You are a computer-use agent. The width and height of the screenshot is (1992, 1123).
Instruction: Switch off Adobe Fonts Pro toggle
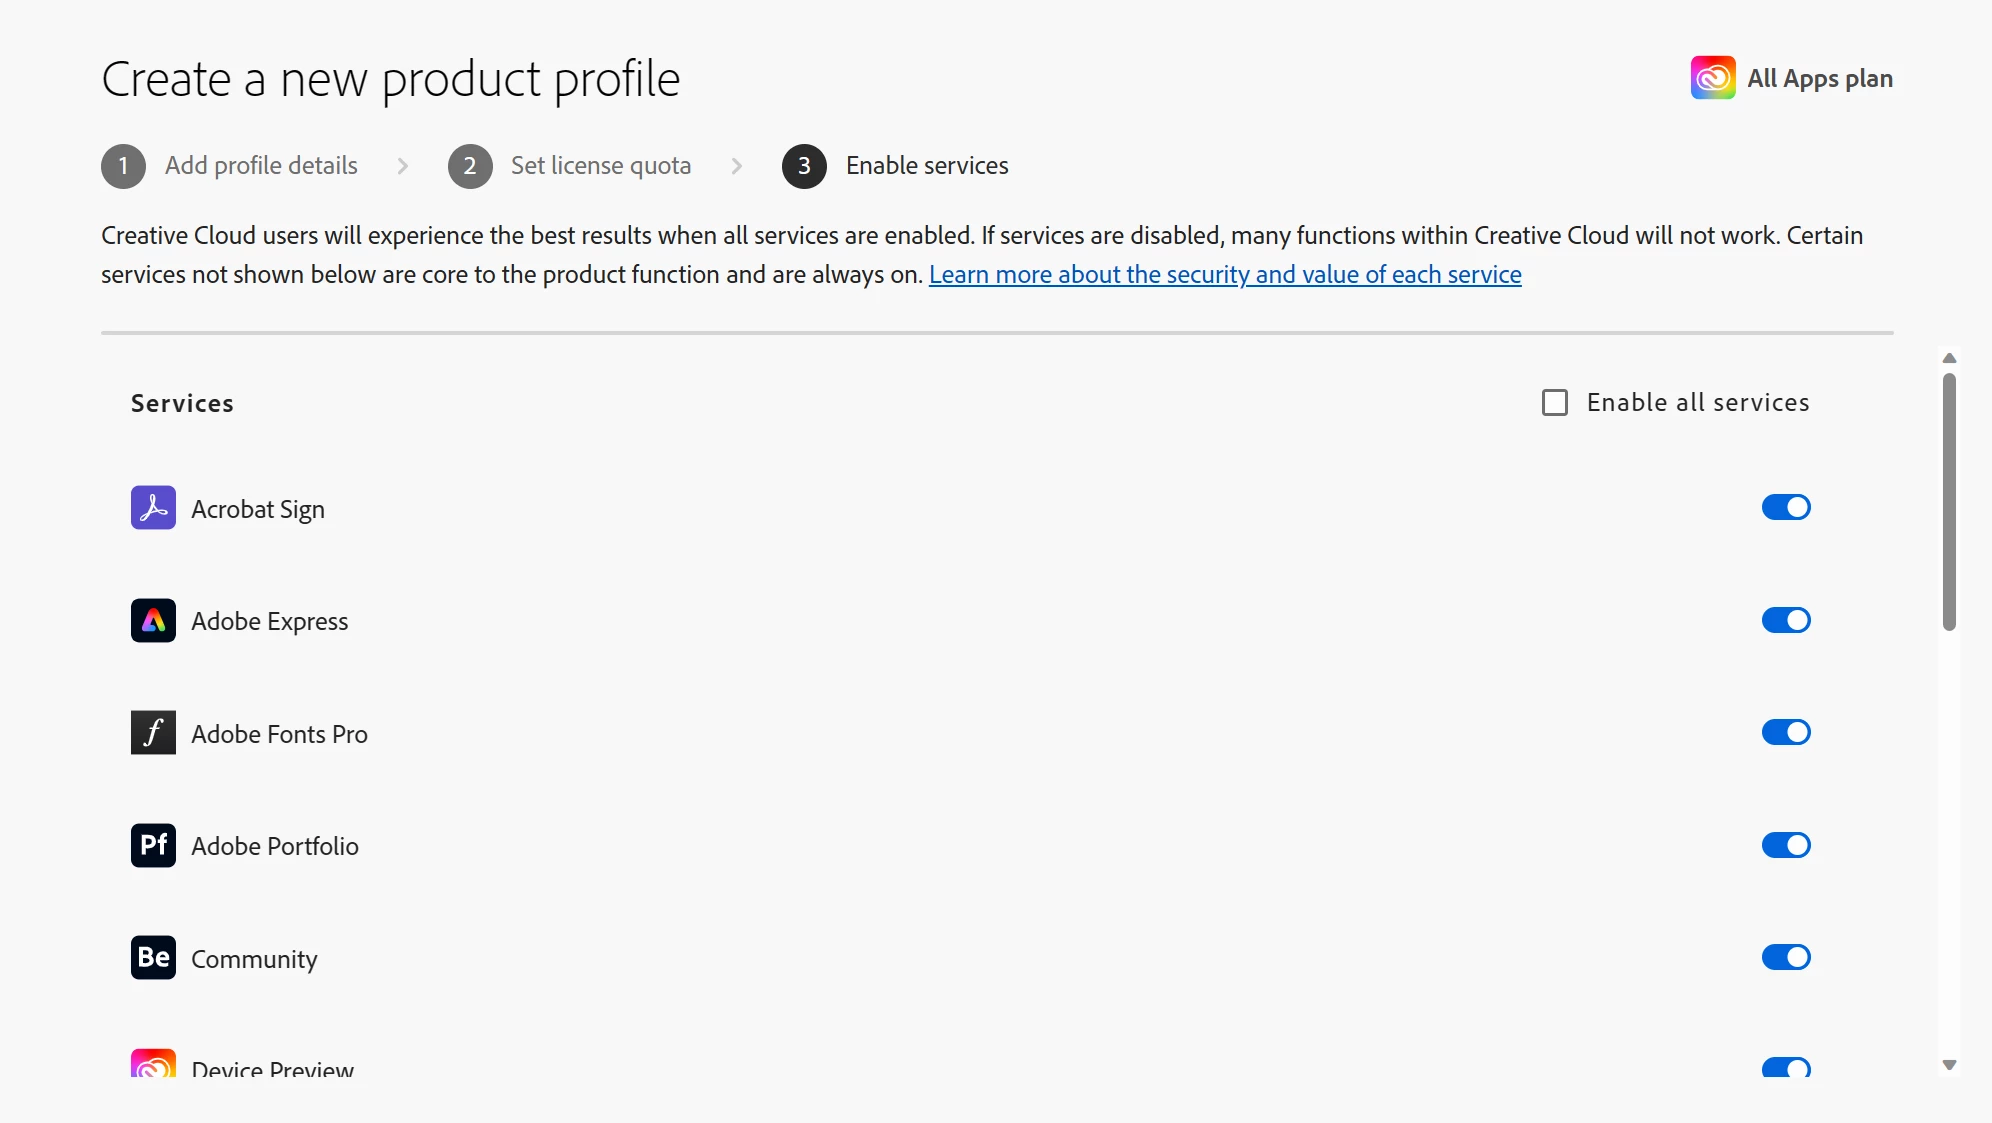click(x=1786, y=733)
